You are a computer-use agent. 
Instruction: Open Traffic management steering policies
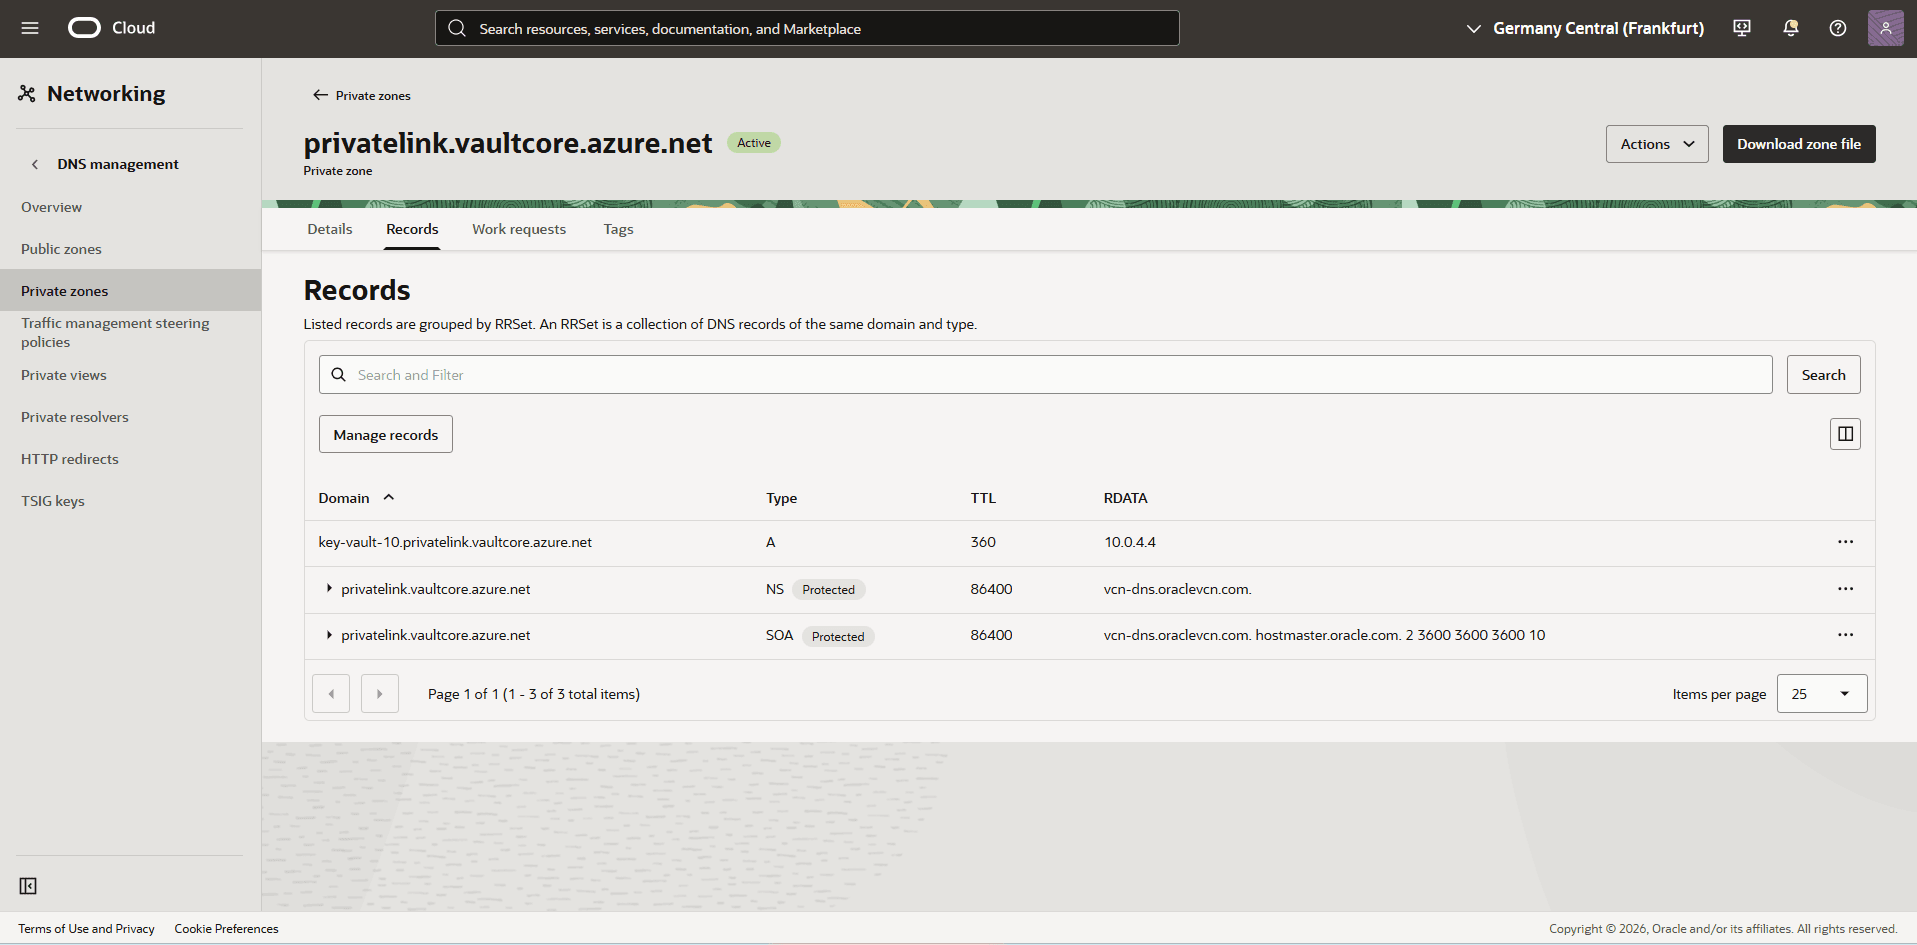tap(115, 332)
